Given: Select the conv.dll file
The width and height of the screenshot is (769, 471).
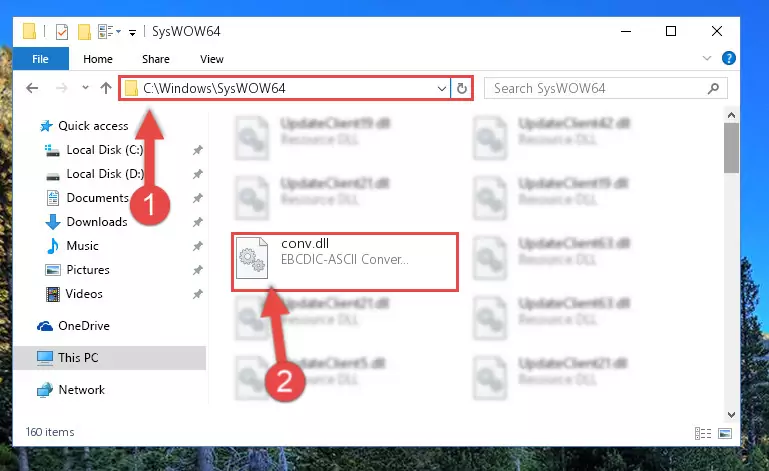Looking at the screenshot, I should coord(345,262).
